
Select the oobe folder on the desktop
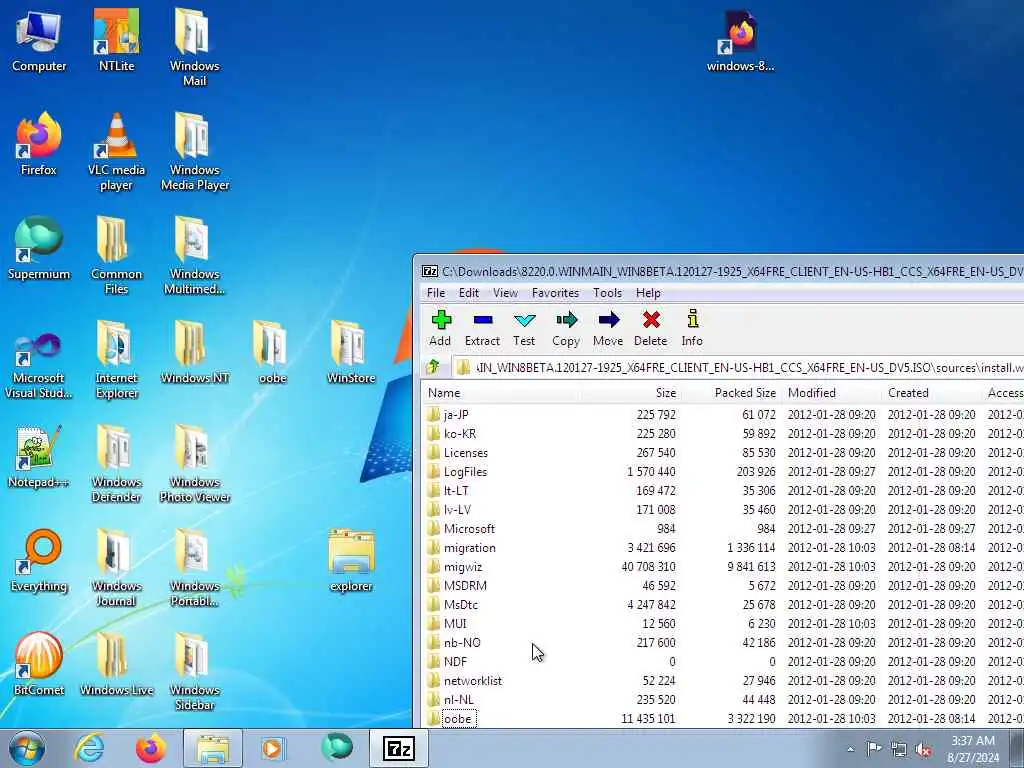(272, 352)
